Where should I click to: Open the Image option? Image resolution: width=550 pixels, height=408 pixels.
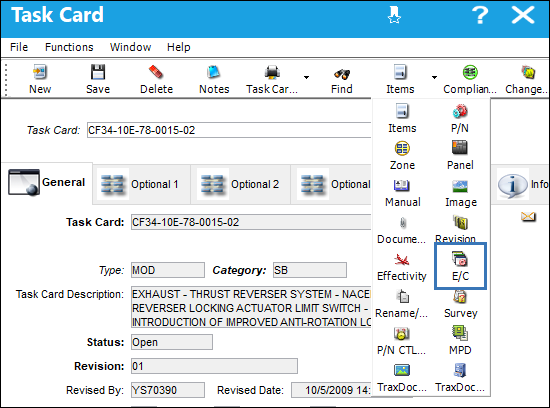pyautogui.click(x=461, y=193)
